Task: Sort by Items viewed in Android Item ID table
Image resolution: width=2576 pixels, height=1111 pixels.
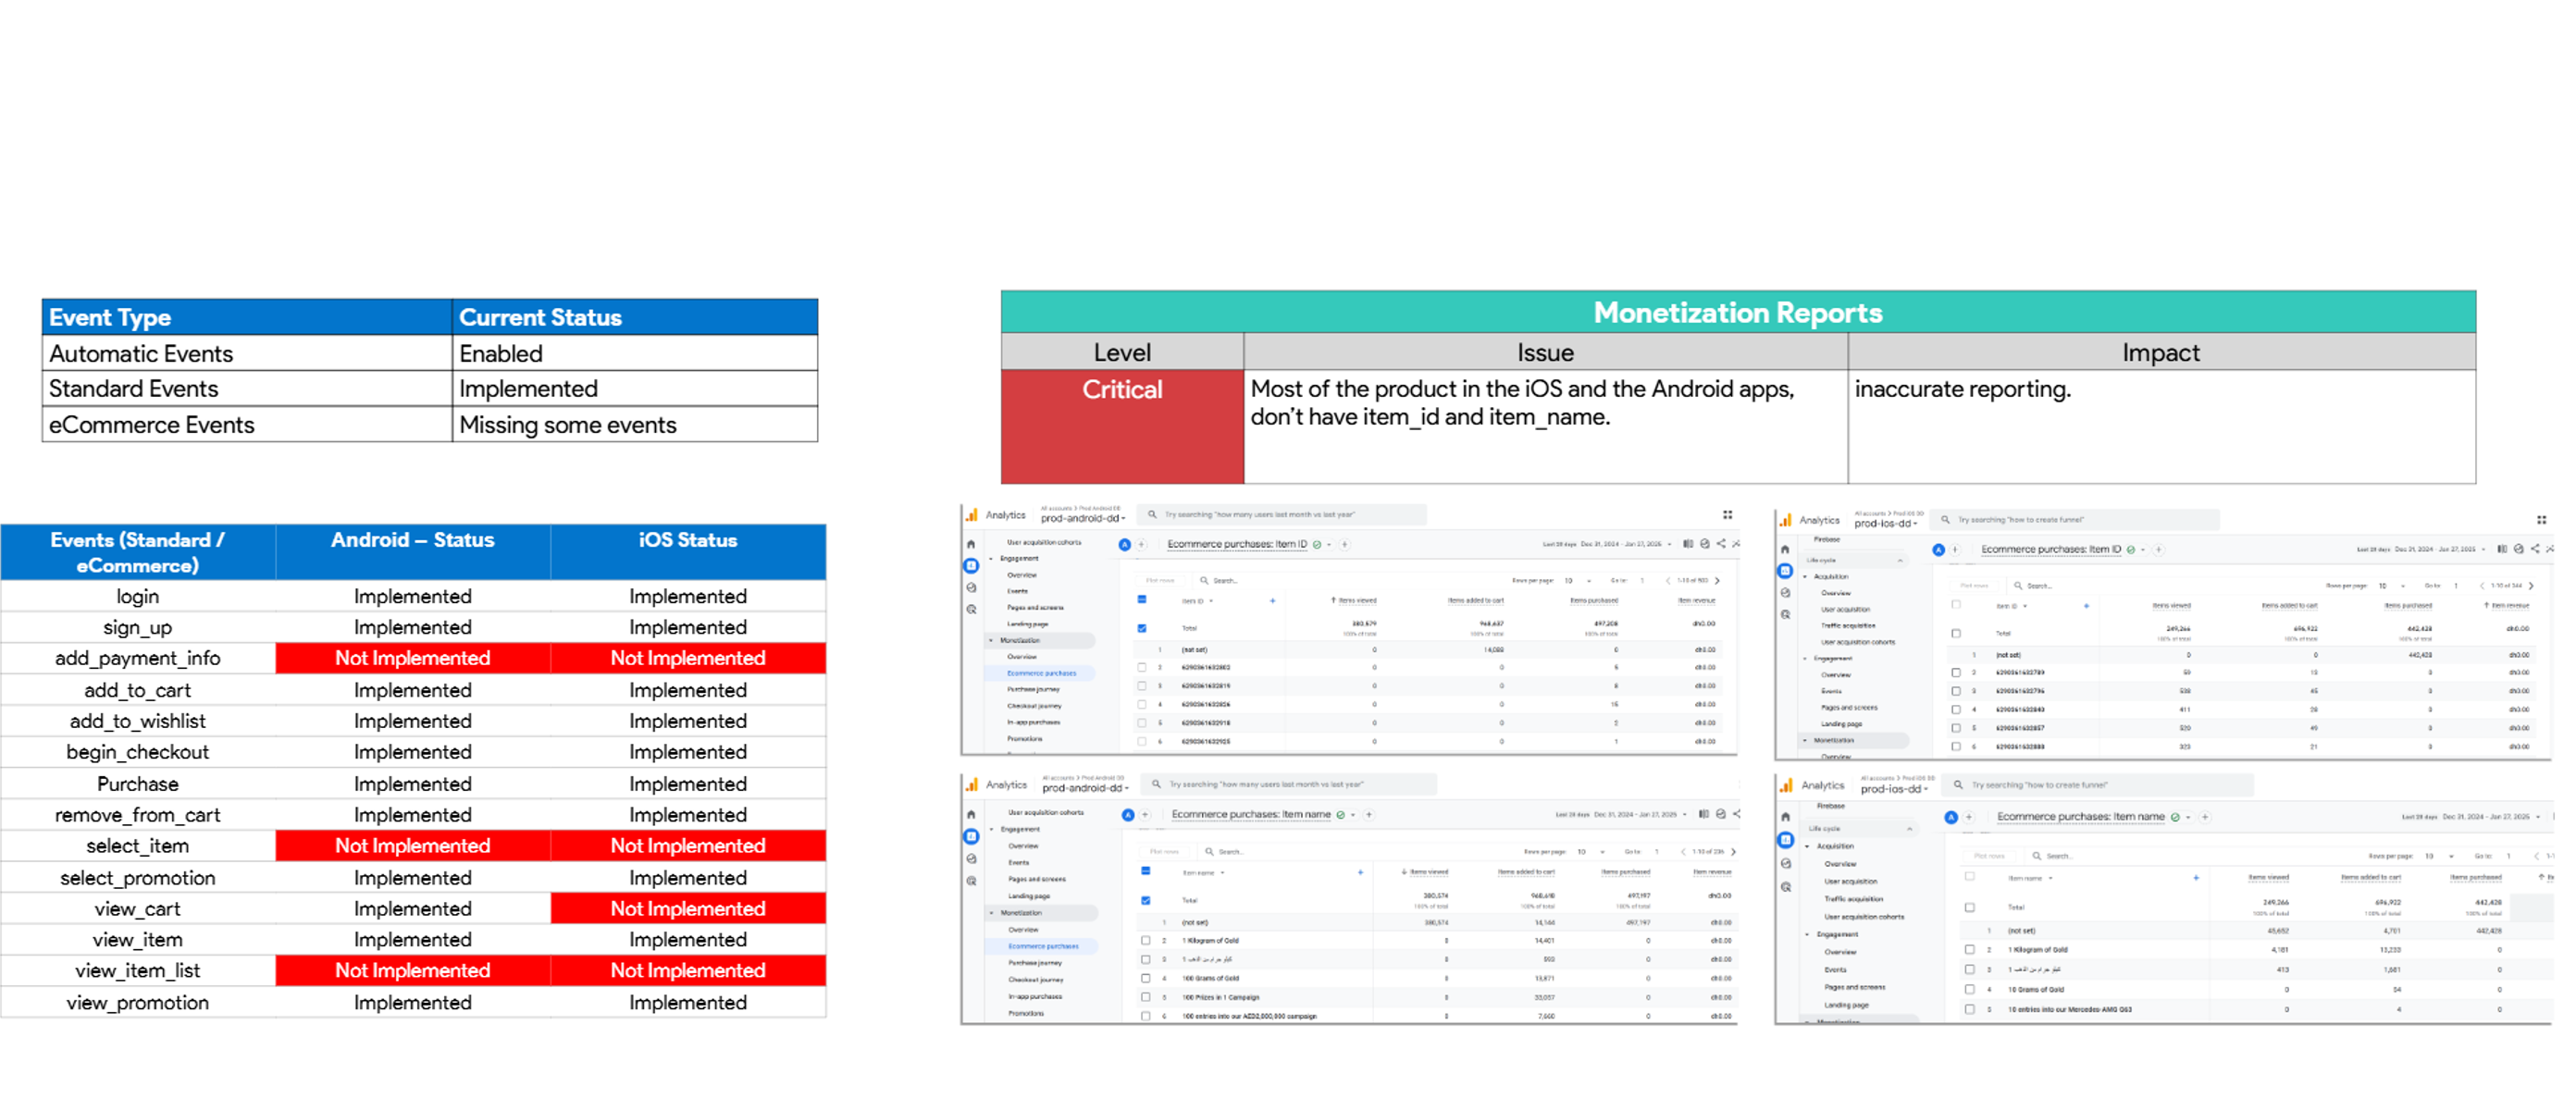Action: pos(1357,601)
